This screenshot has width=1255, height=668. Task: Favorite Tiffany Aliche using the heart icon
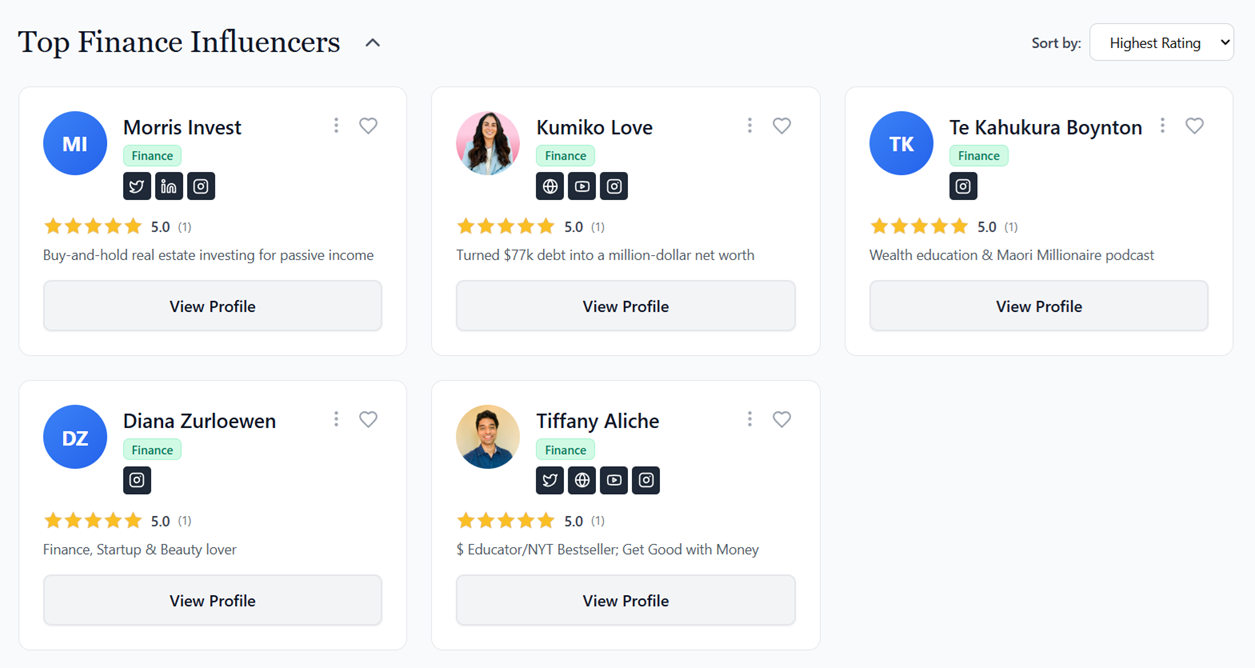pyautogui.click(x=781, y=419)
